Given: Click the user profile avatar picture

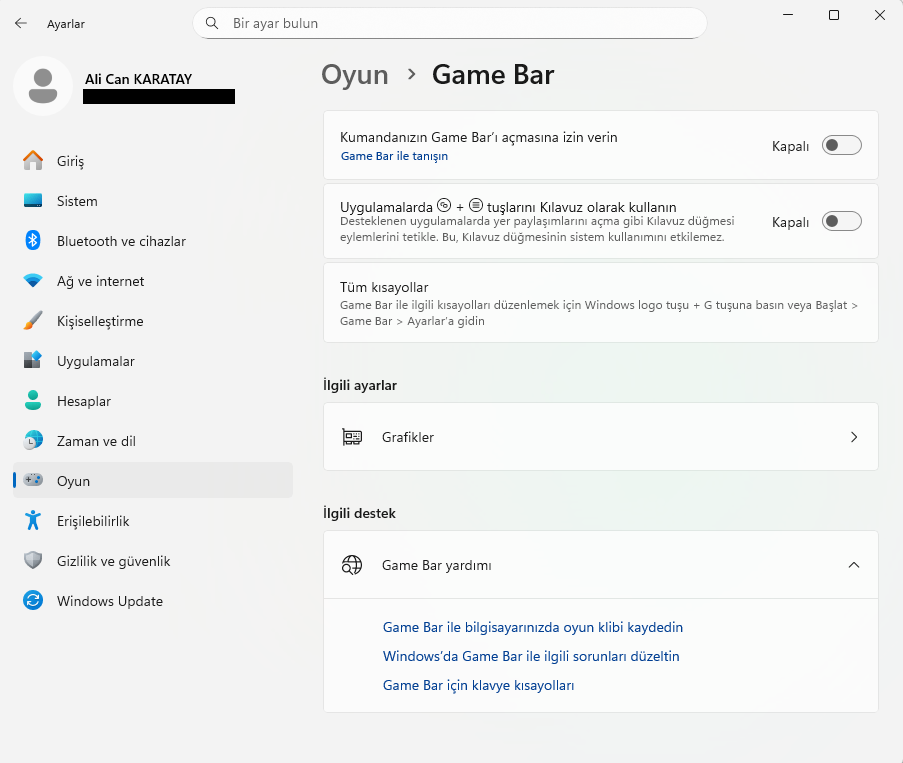Looking at the screenshot, I should tap(43, 86).
